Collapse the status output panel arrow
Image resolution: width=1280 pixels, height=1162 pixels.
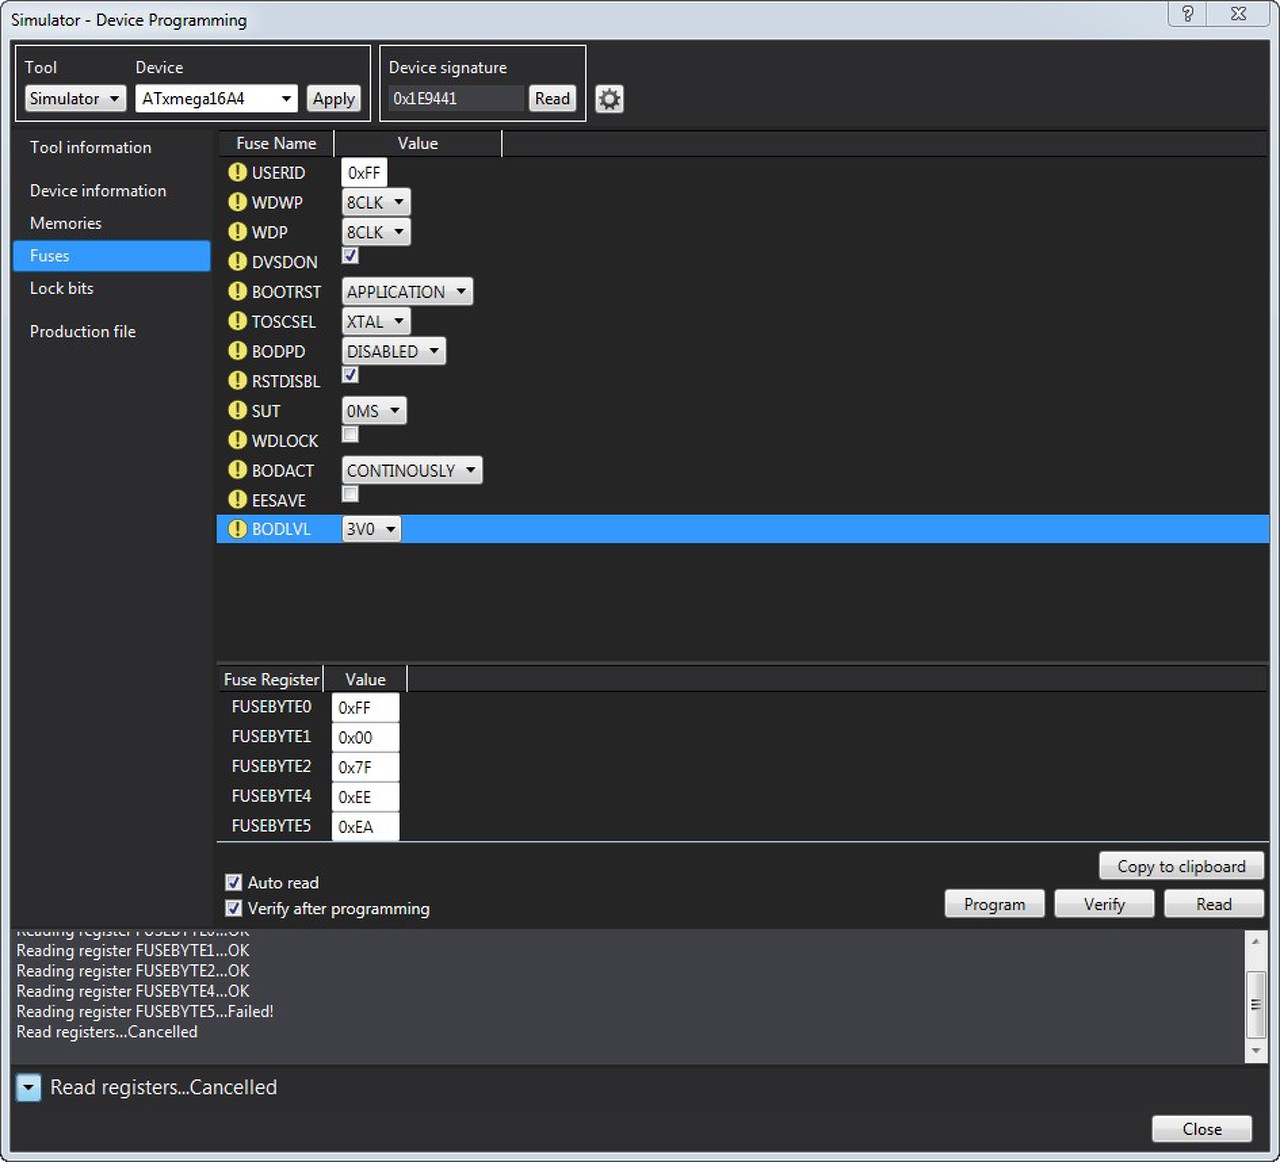[29, 1088]
